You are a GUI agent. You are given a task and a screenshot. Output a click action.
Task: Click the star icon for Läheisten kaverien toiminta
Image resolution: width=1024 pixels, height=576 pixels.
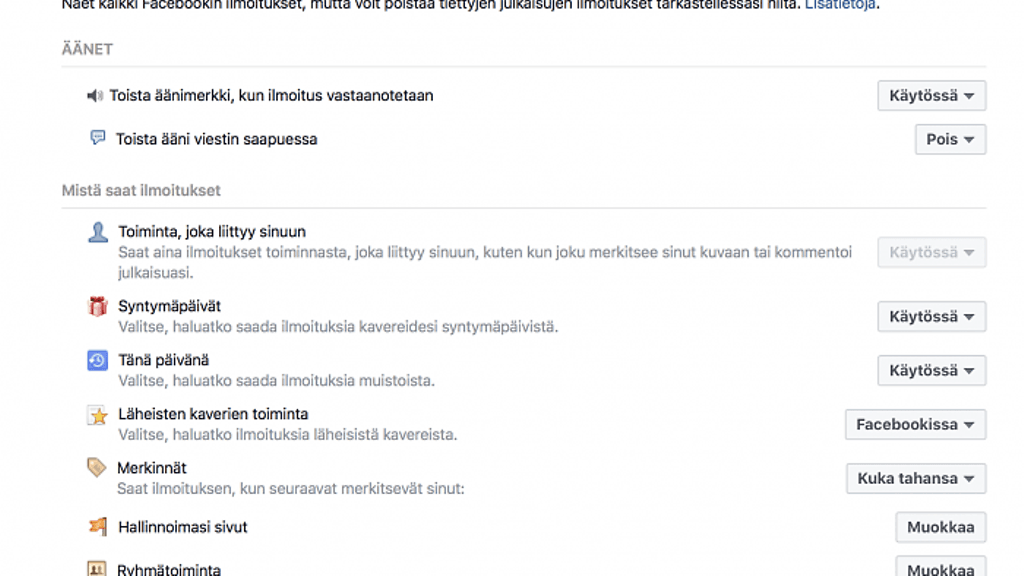pos(97,415)
